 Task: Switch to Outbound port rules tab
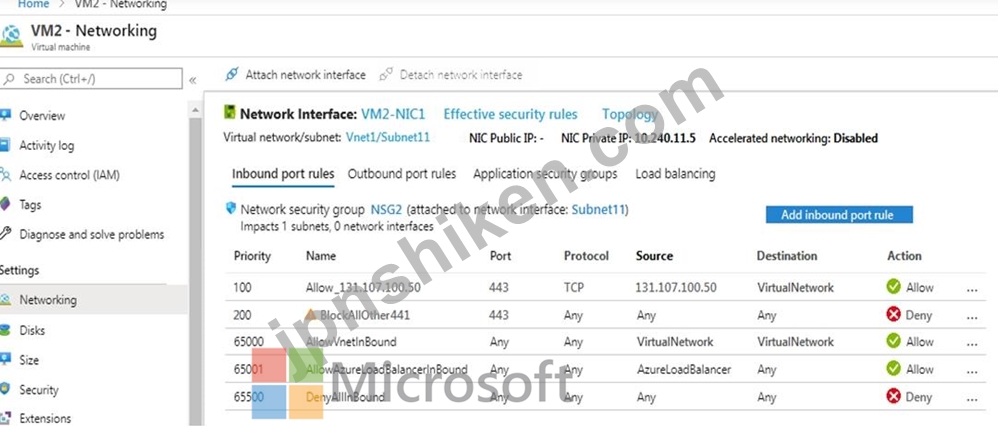coord(402,174)
